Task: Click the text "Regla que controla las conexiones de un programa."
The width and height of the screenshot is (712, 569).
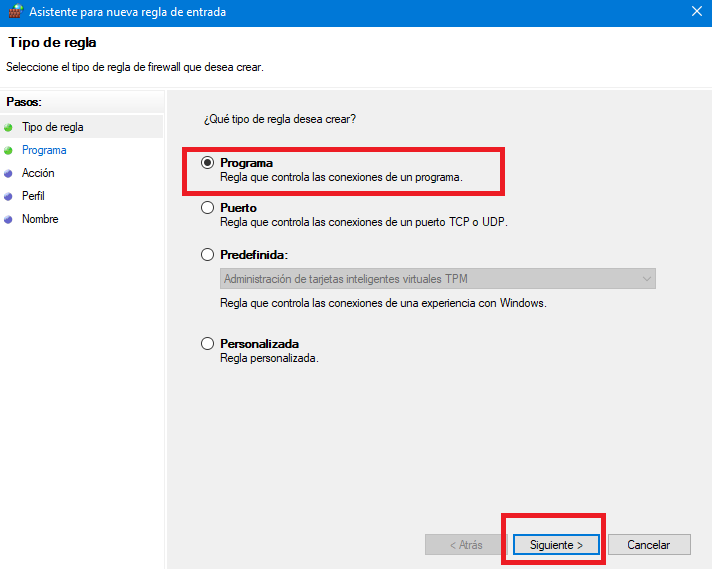Action: tap(341, 177)
